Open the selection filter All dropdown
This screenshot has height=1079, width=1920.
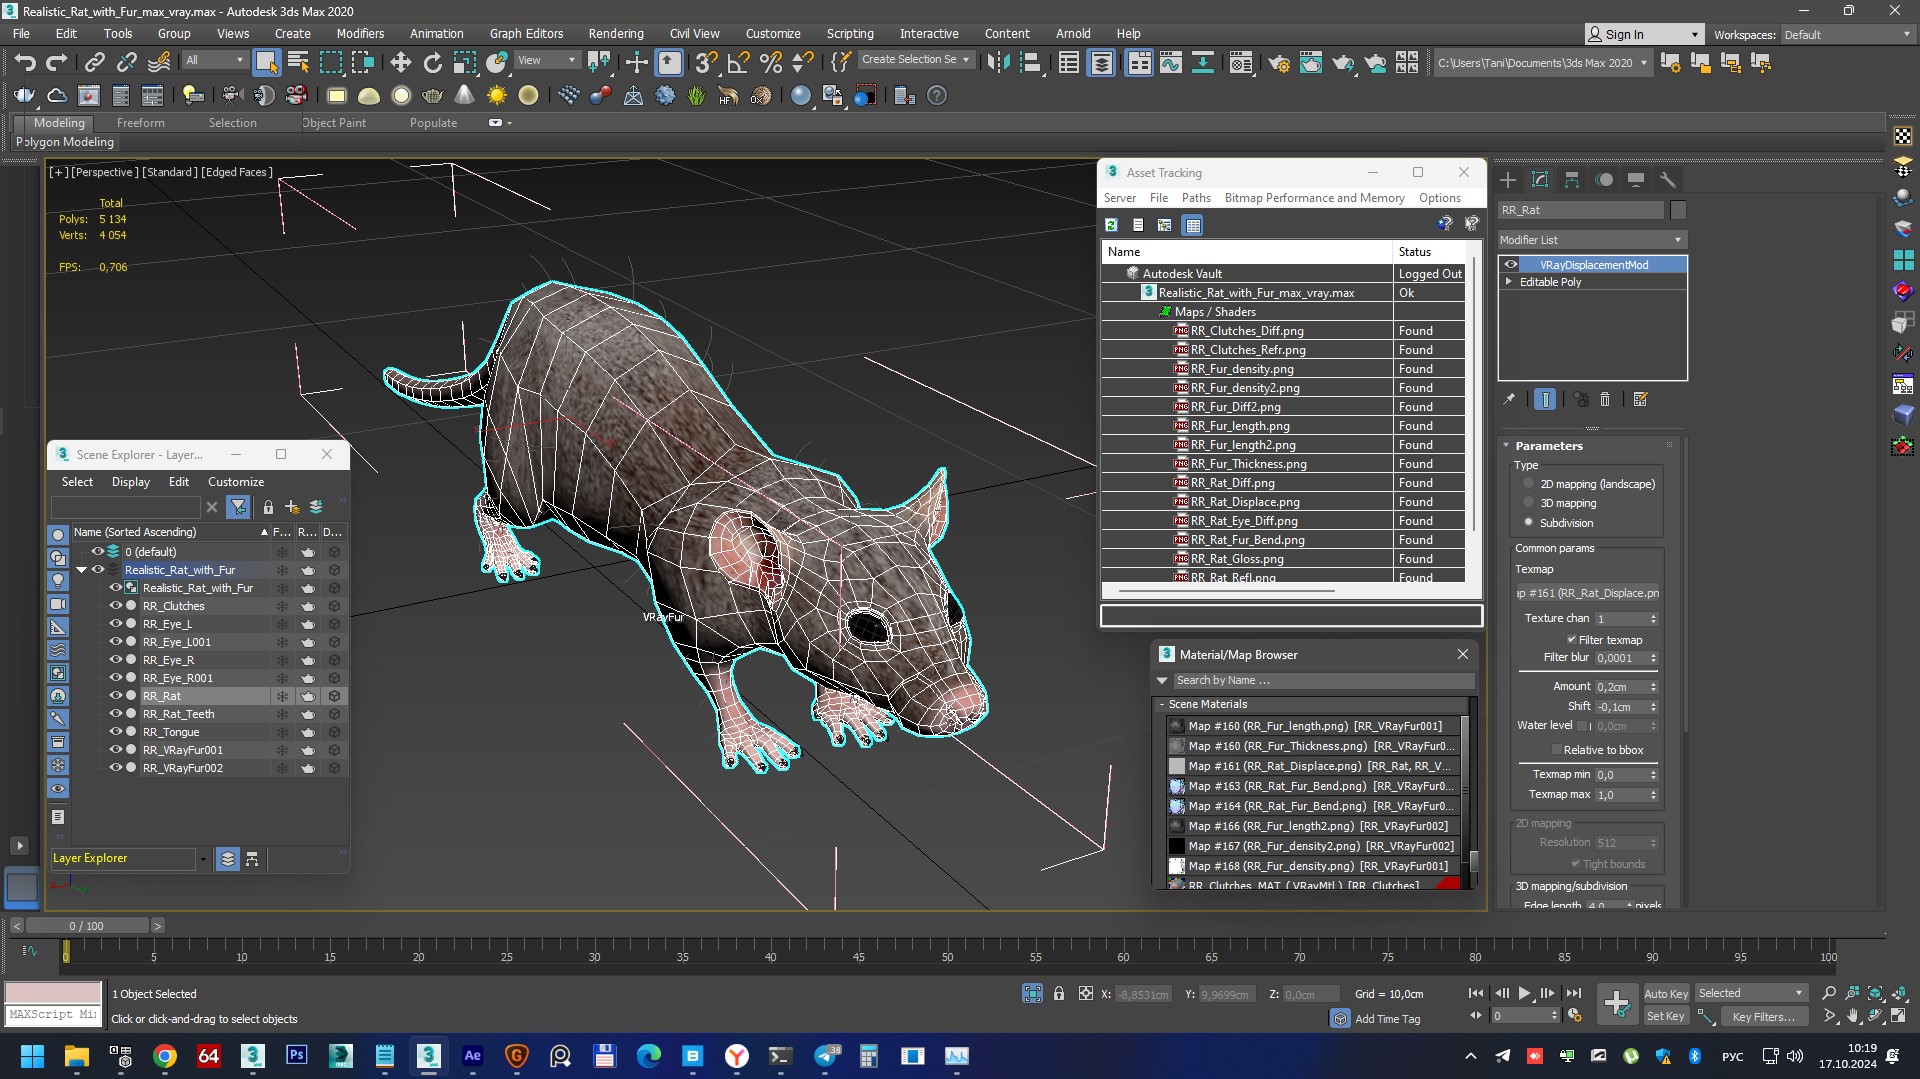coord(214,60)
